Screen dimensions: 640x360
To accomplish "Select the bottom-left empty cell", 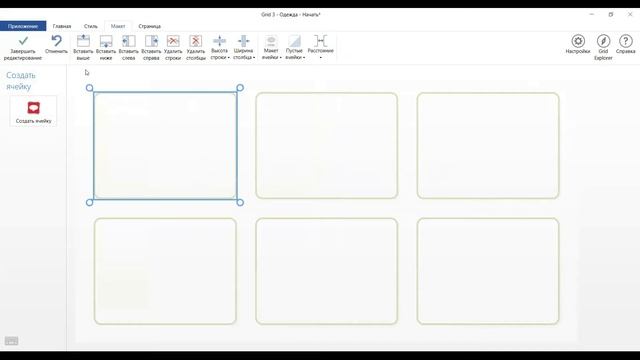I will coord(165,271).
